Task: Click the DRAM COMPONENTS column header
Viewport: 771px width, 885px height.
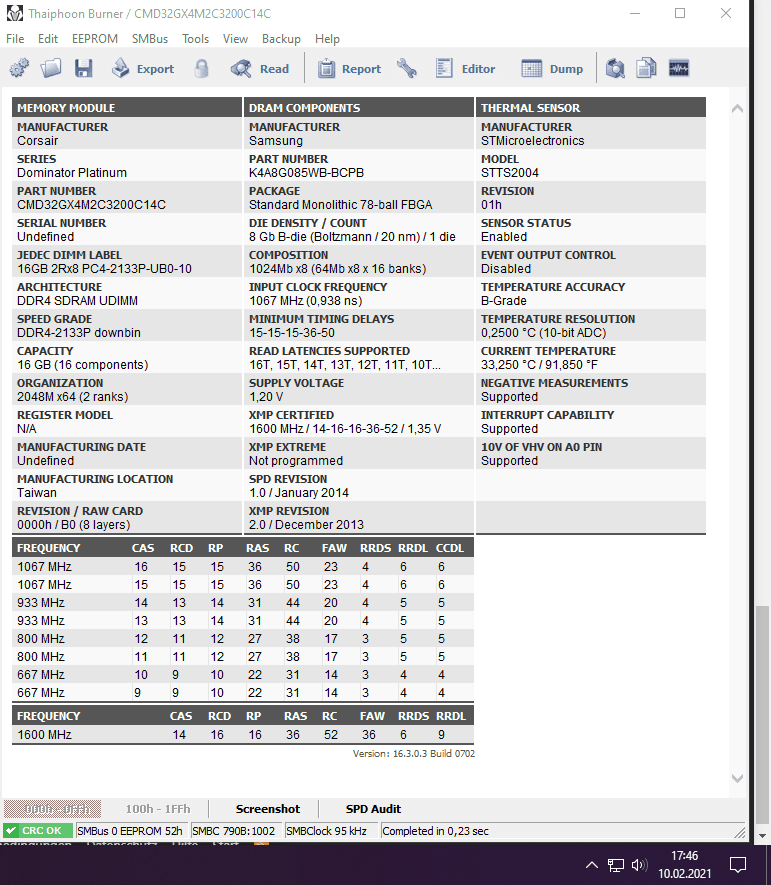Action: pos(359,108)
